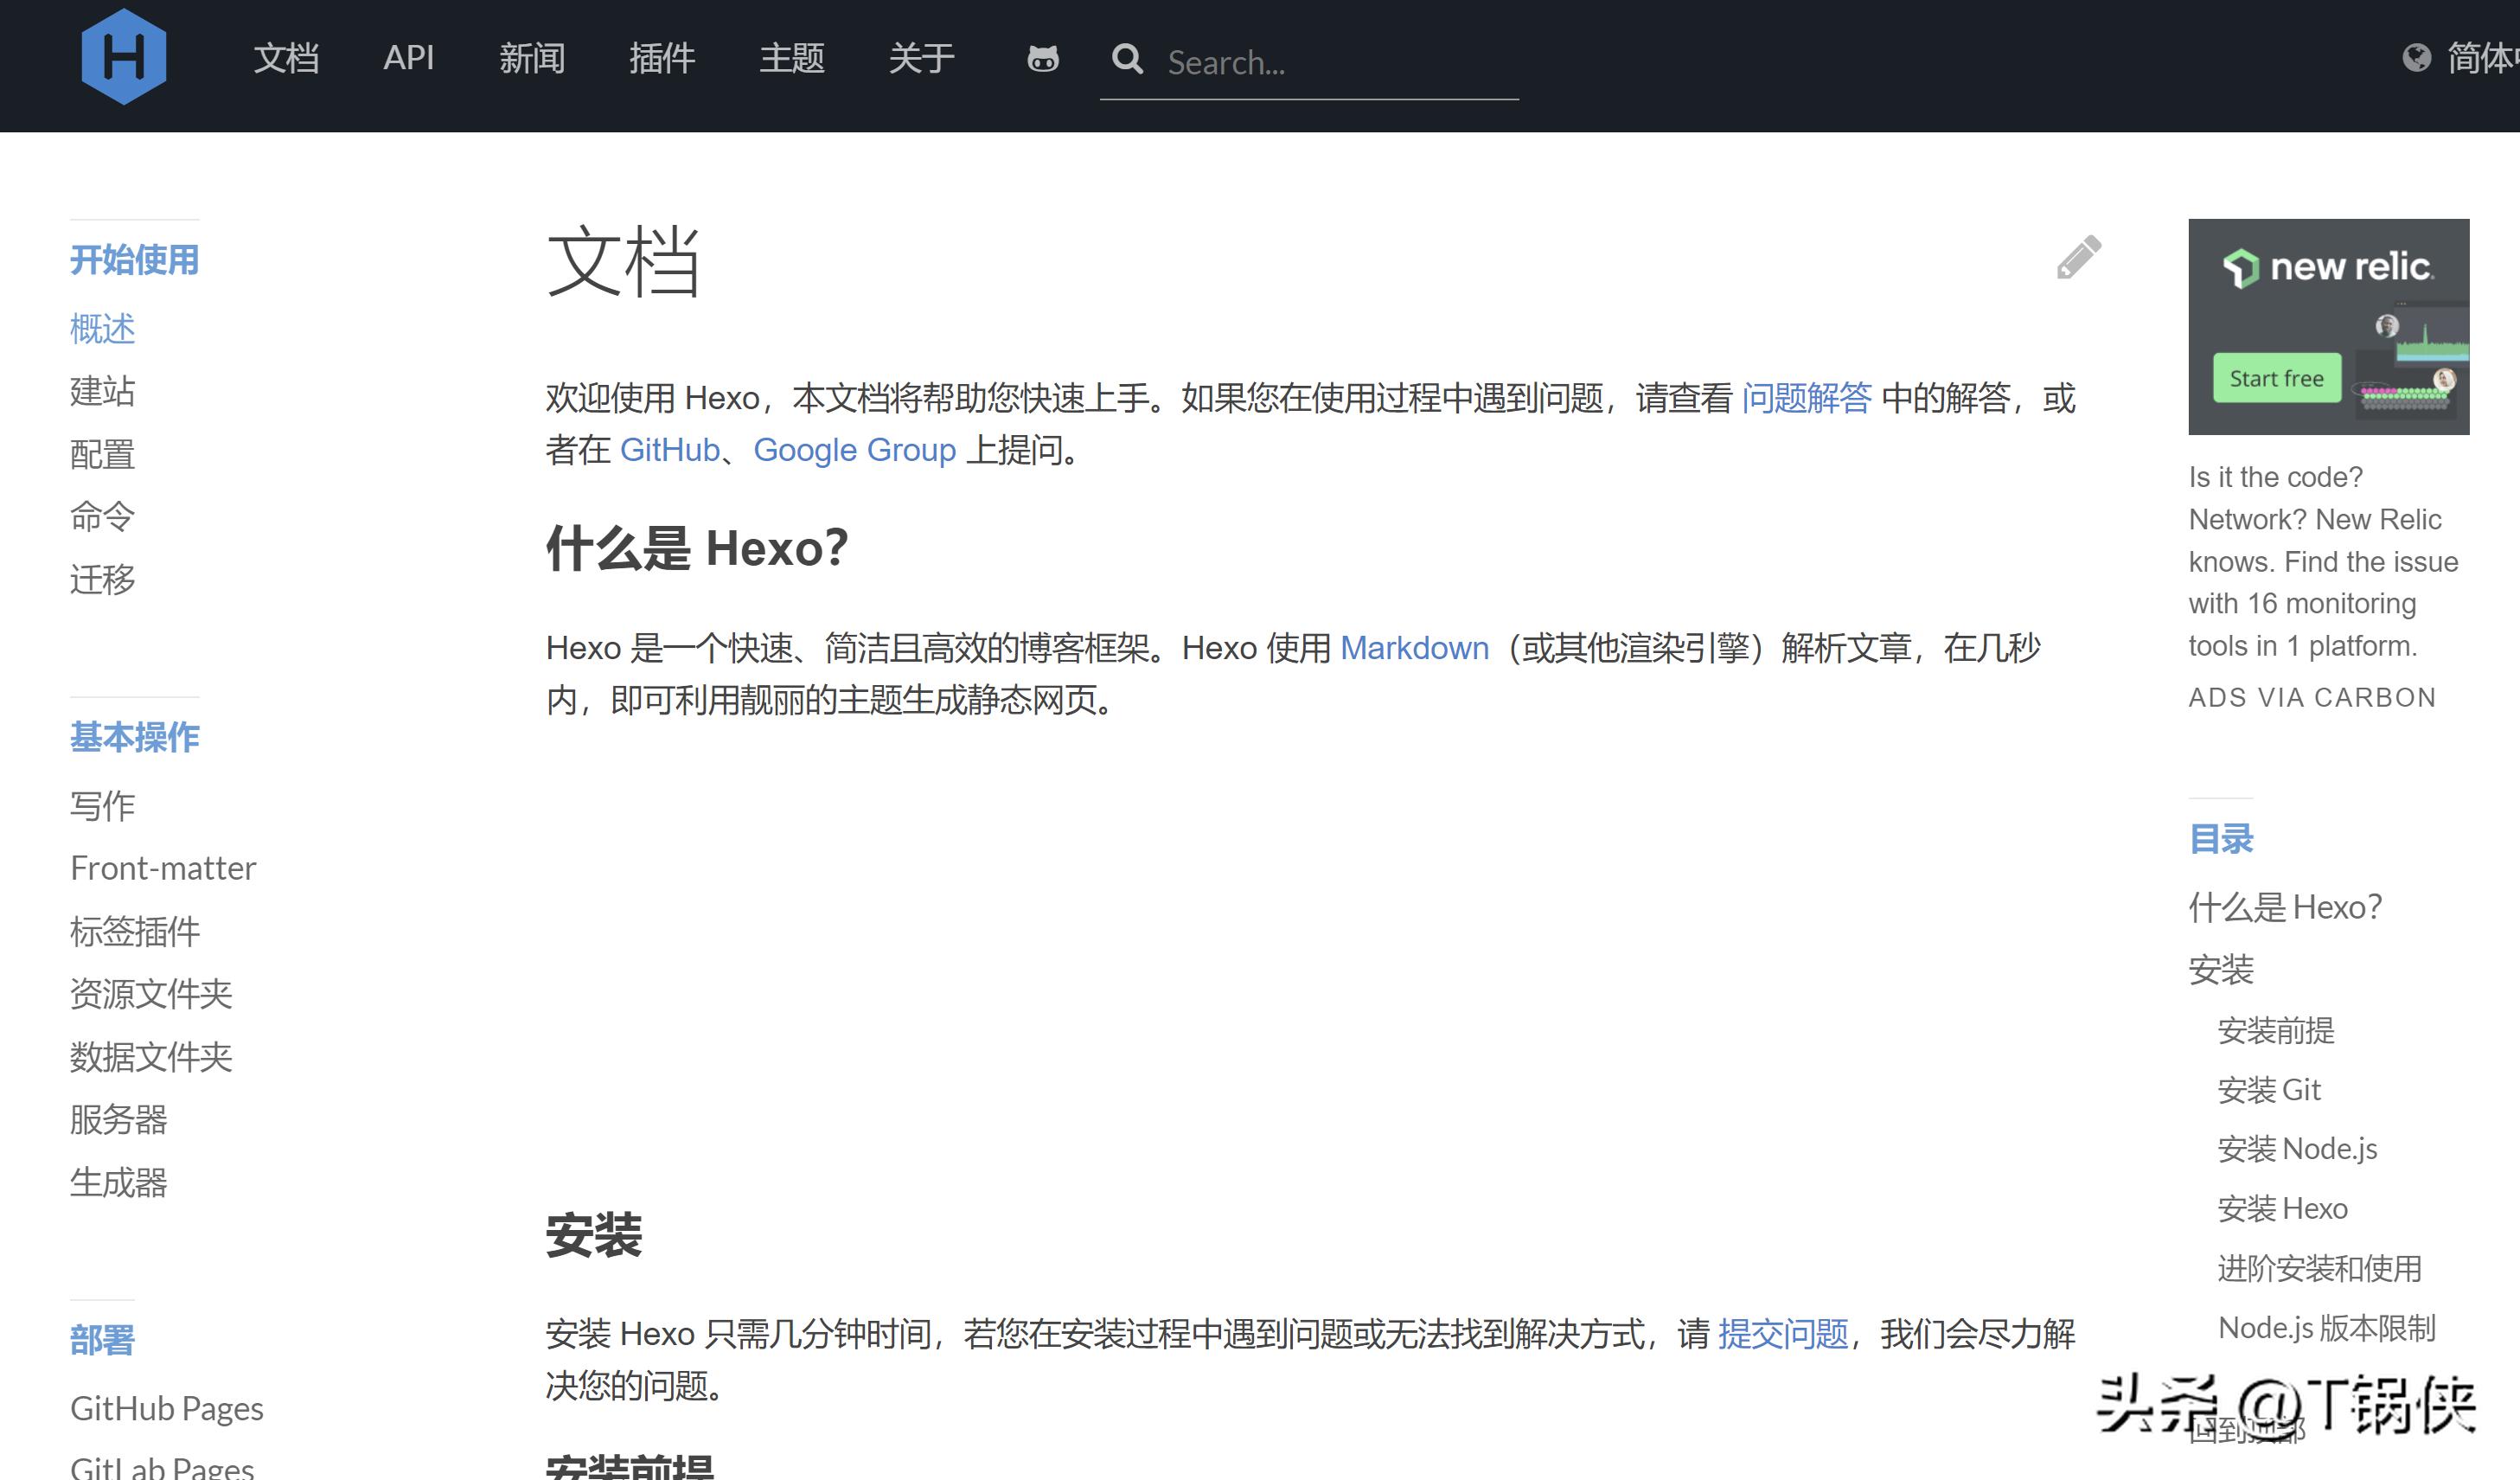This screenshot has height=1480, width=2520.
Task: Jump to 安装 in the TOC
Action: pos(2221,969)
